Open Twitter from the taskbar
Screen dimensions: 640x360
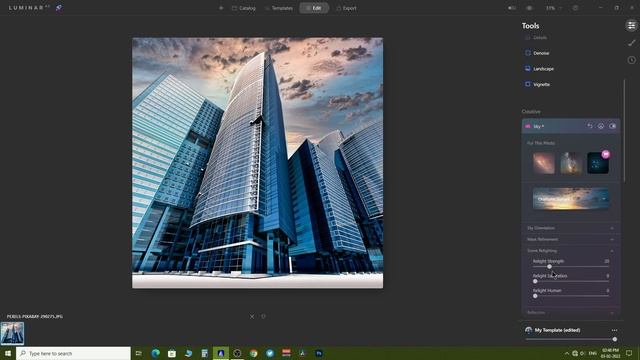click(270, 353)
